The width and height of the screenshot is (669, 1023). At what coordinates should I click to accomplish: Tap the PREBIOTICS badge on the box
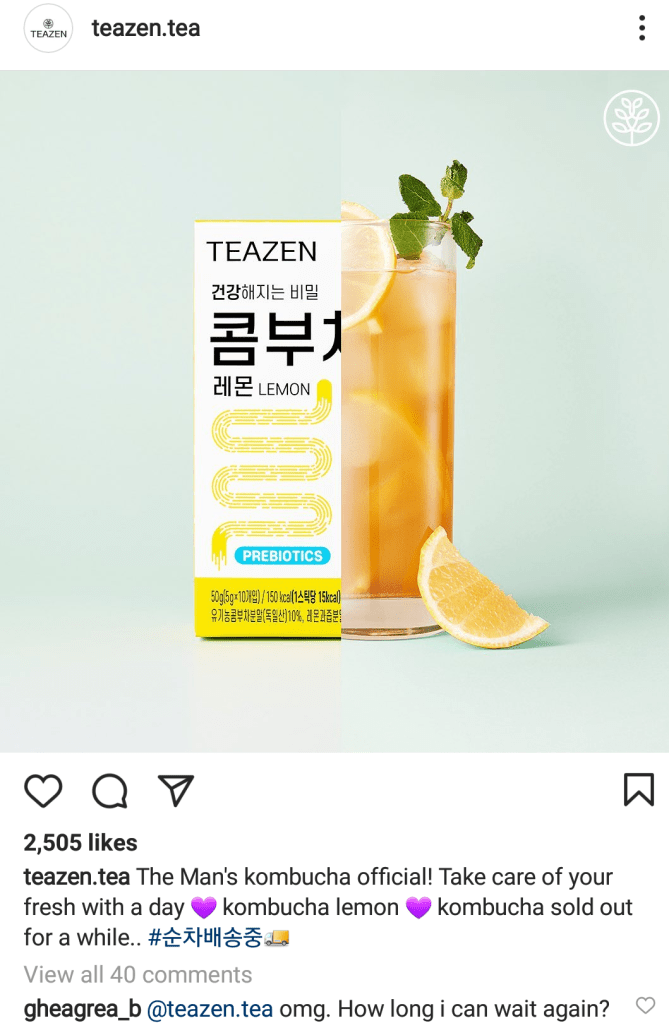(x=282, y=556)
